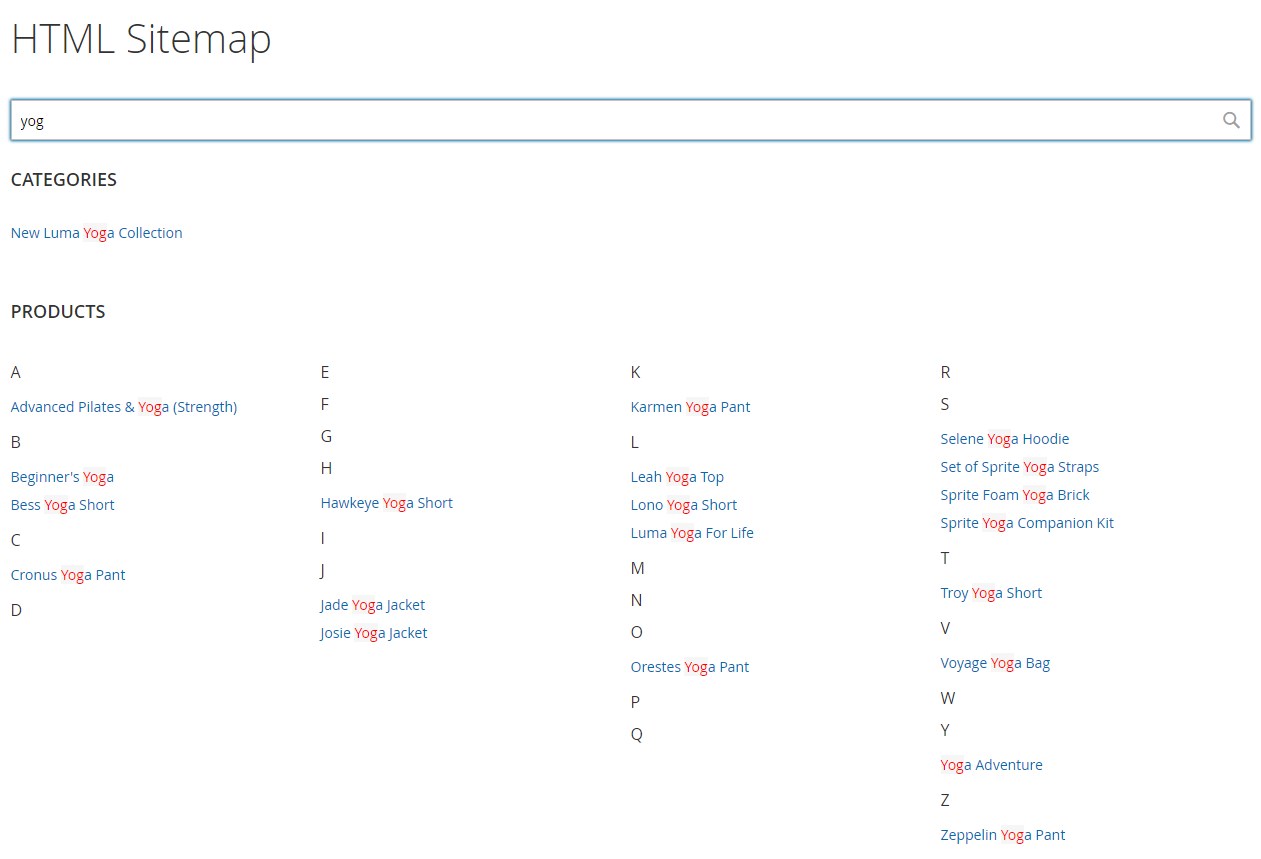Click letter S group heading

(945, 404)
